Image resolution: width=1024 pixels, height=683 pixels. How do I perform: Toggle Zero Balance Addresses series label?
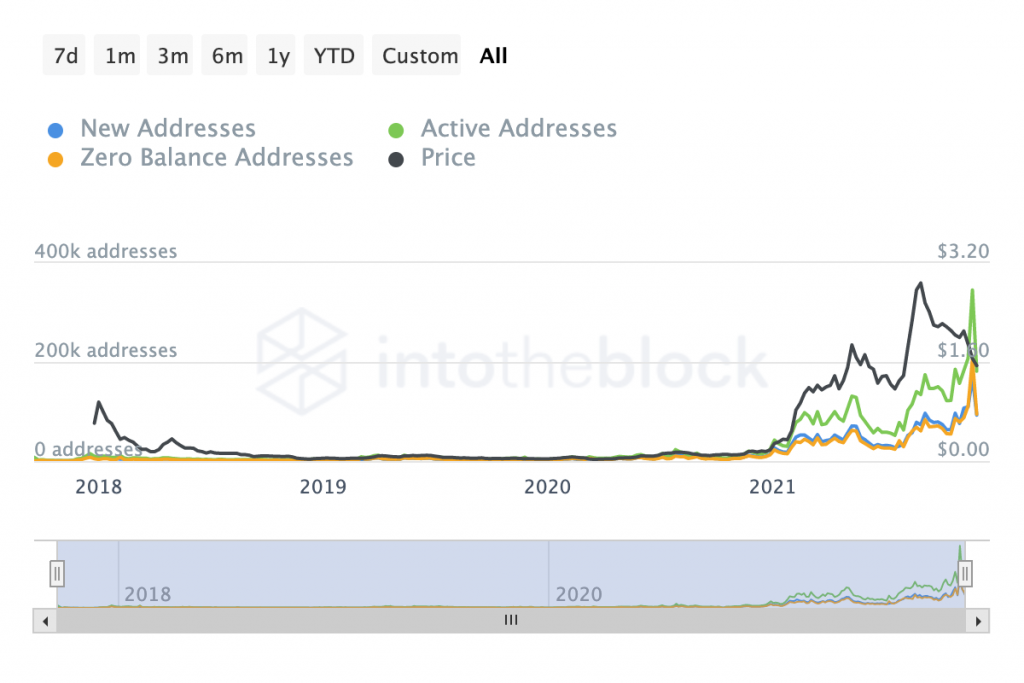point(216,158)
